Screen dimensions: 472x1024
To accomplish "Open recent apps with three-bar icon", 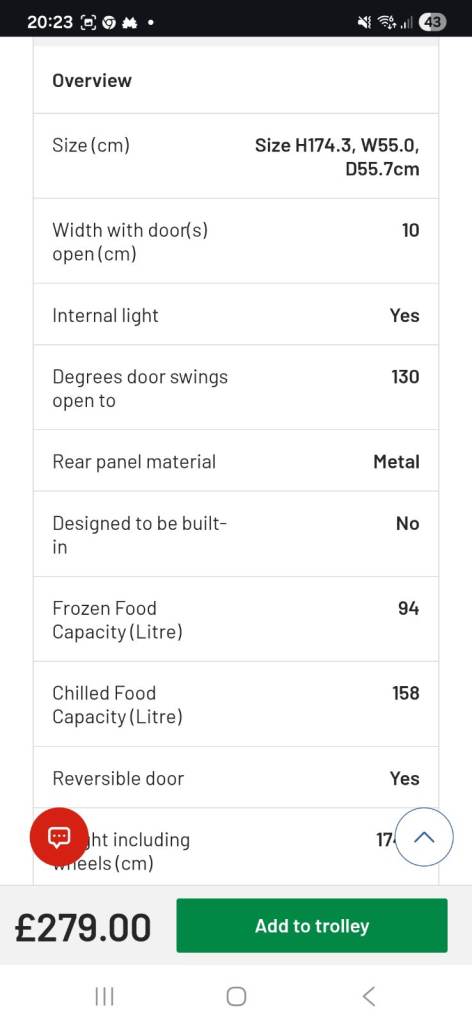I will (x=104, y=996).
